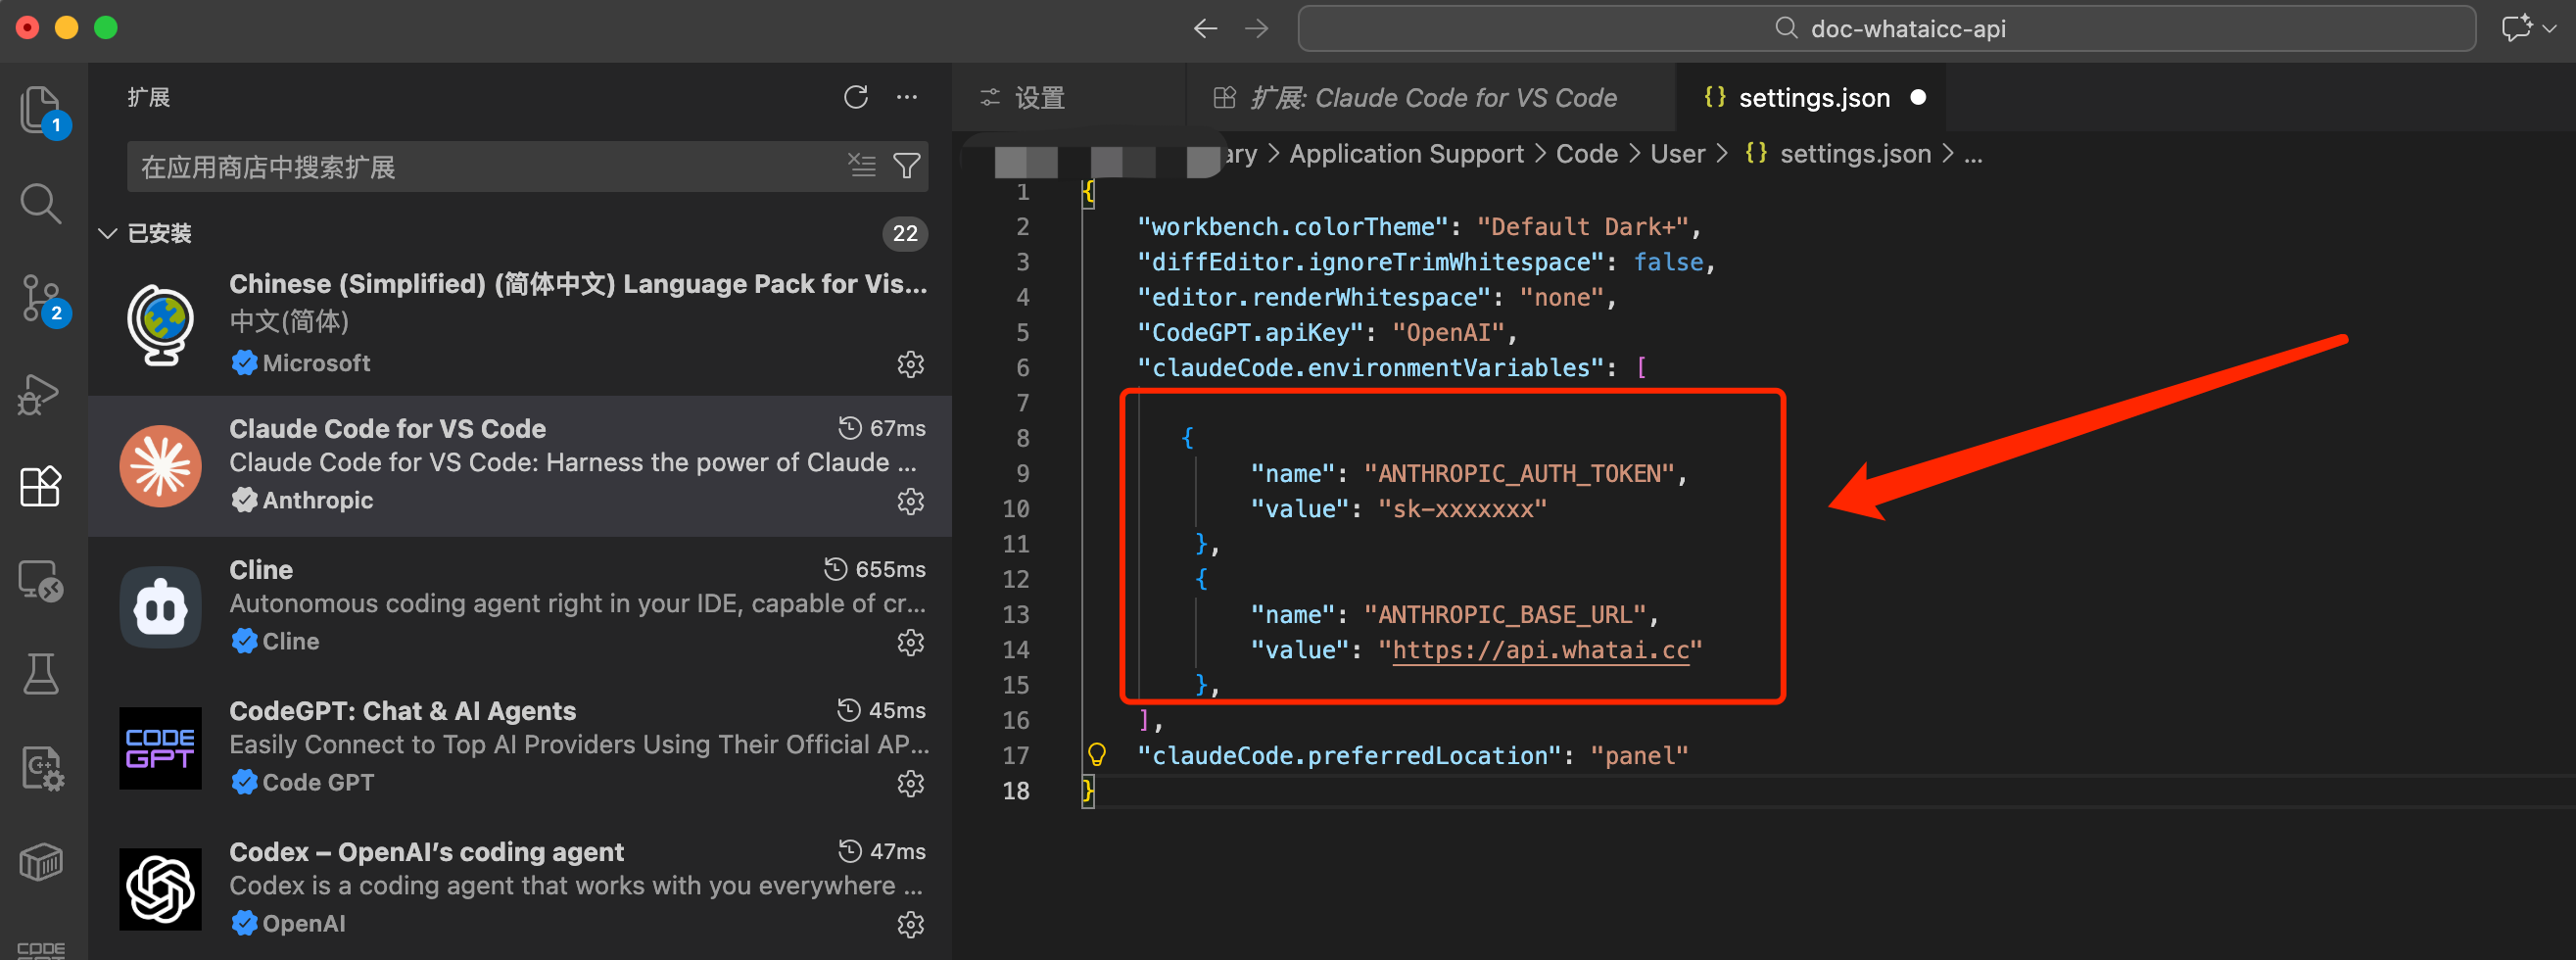The height and width of the screenshot is (960, 2576).
Task: Open the extensions panel more actions menu
Action: coord(907,97)
